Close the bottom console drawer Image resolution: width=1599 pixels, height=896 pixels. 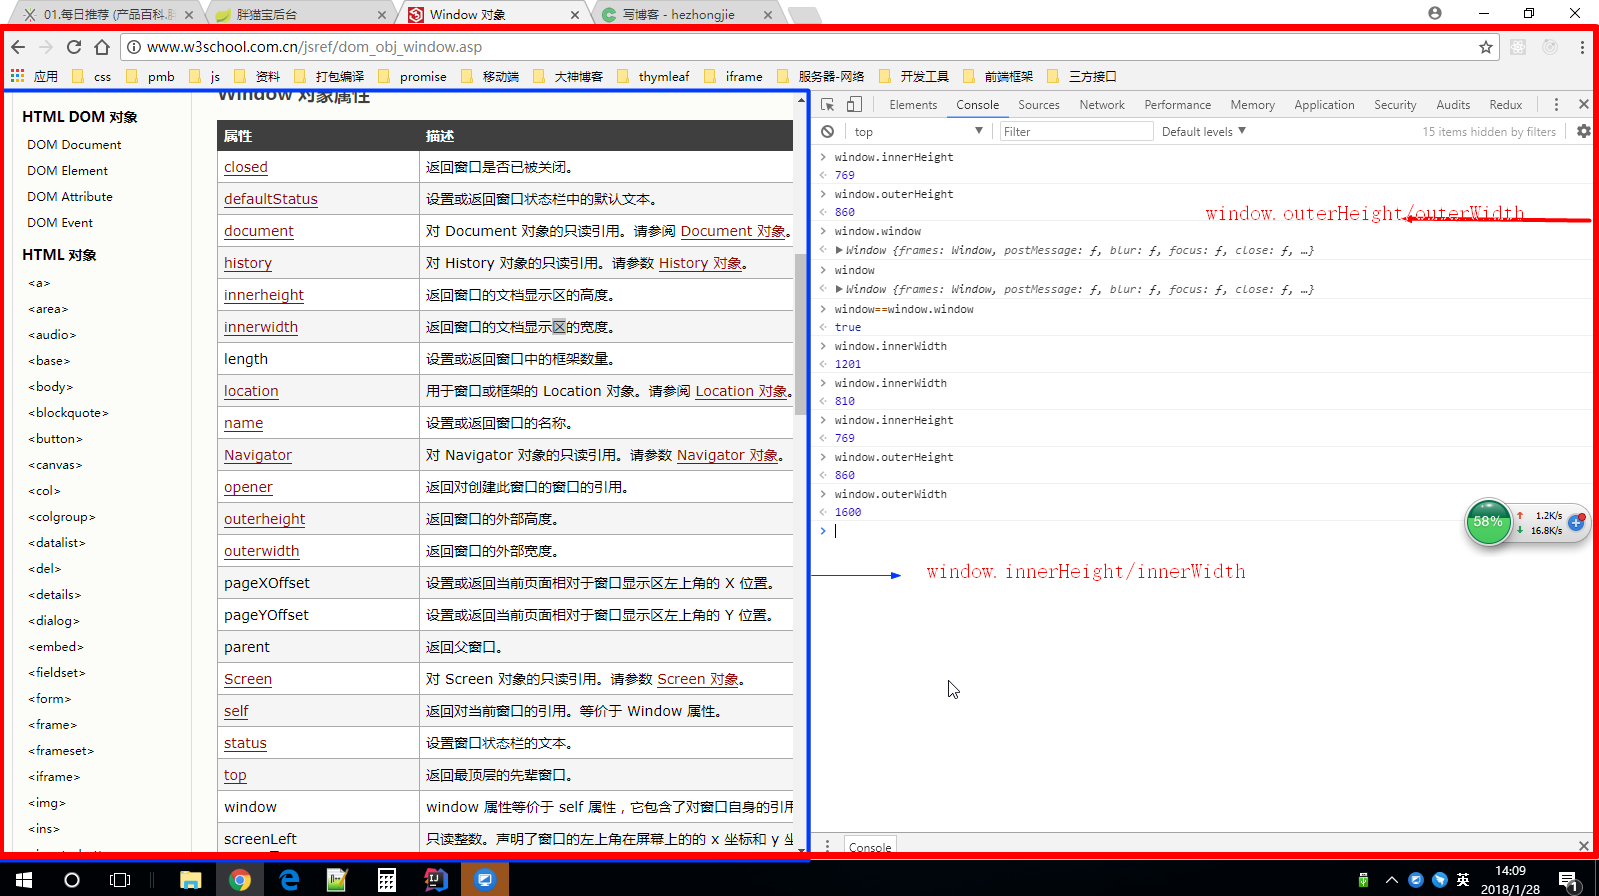click(1584, 846)
